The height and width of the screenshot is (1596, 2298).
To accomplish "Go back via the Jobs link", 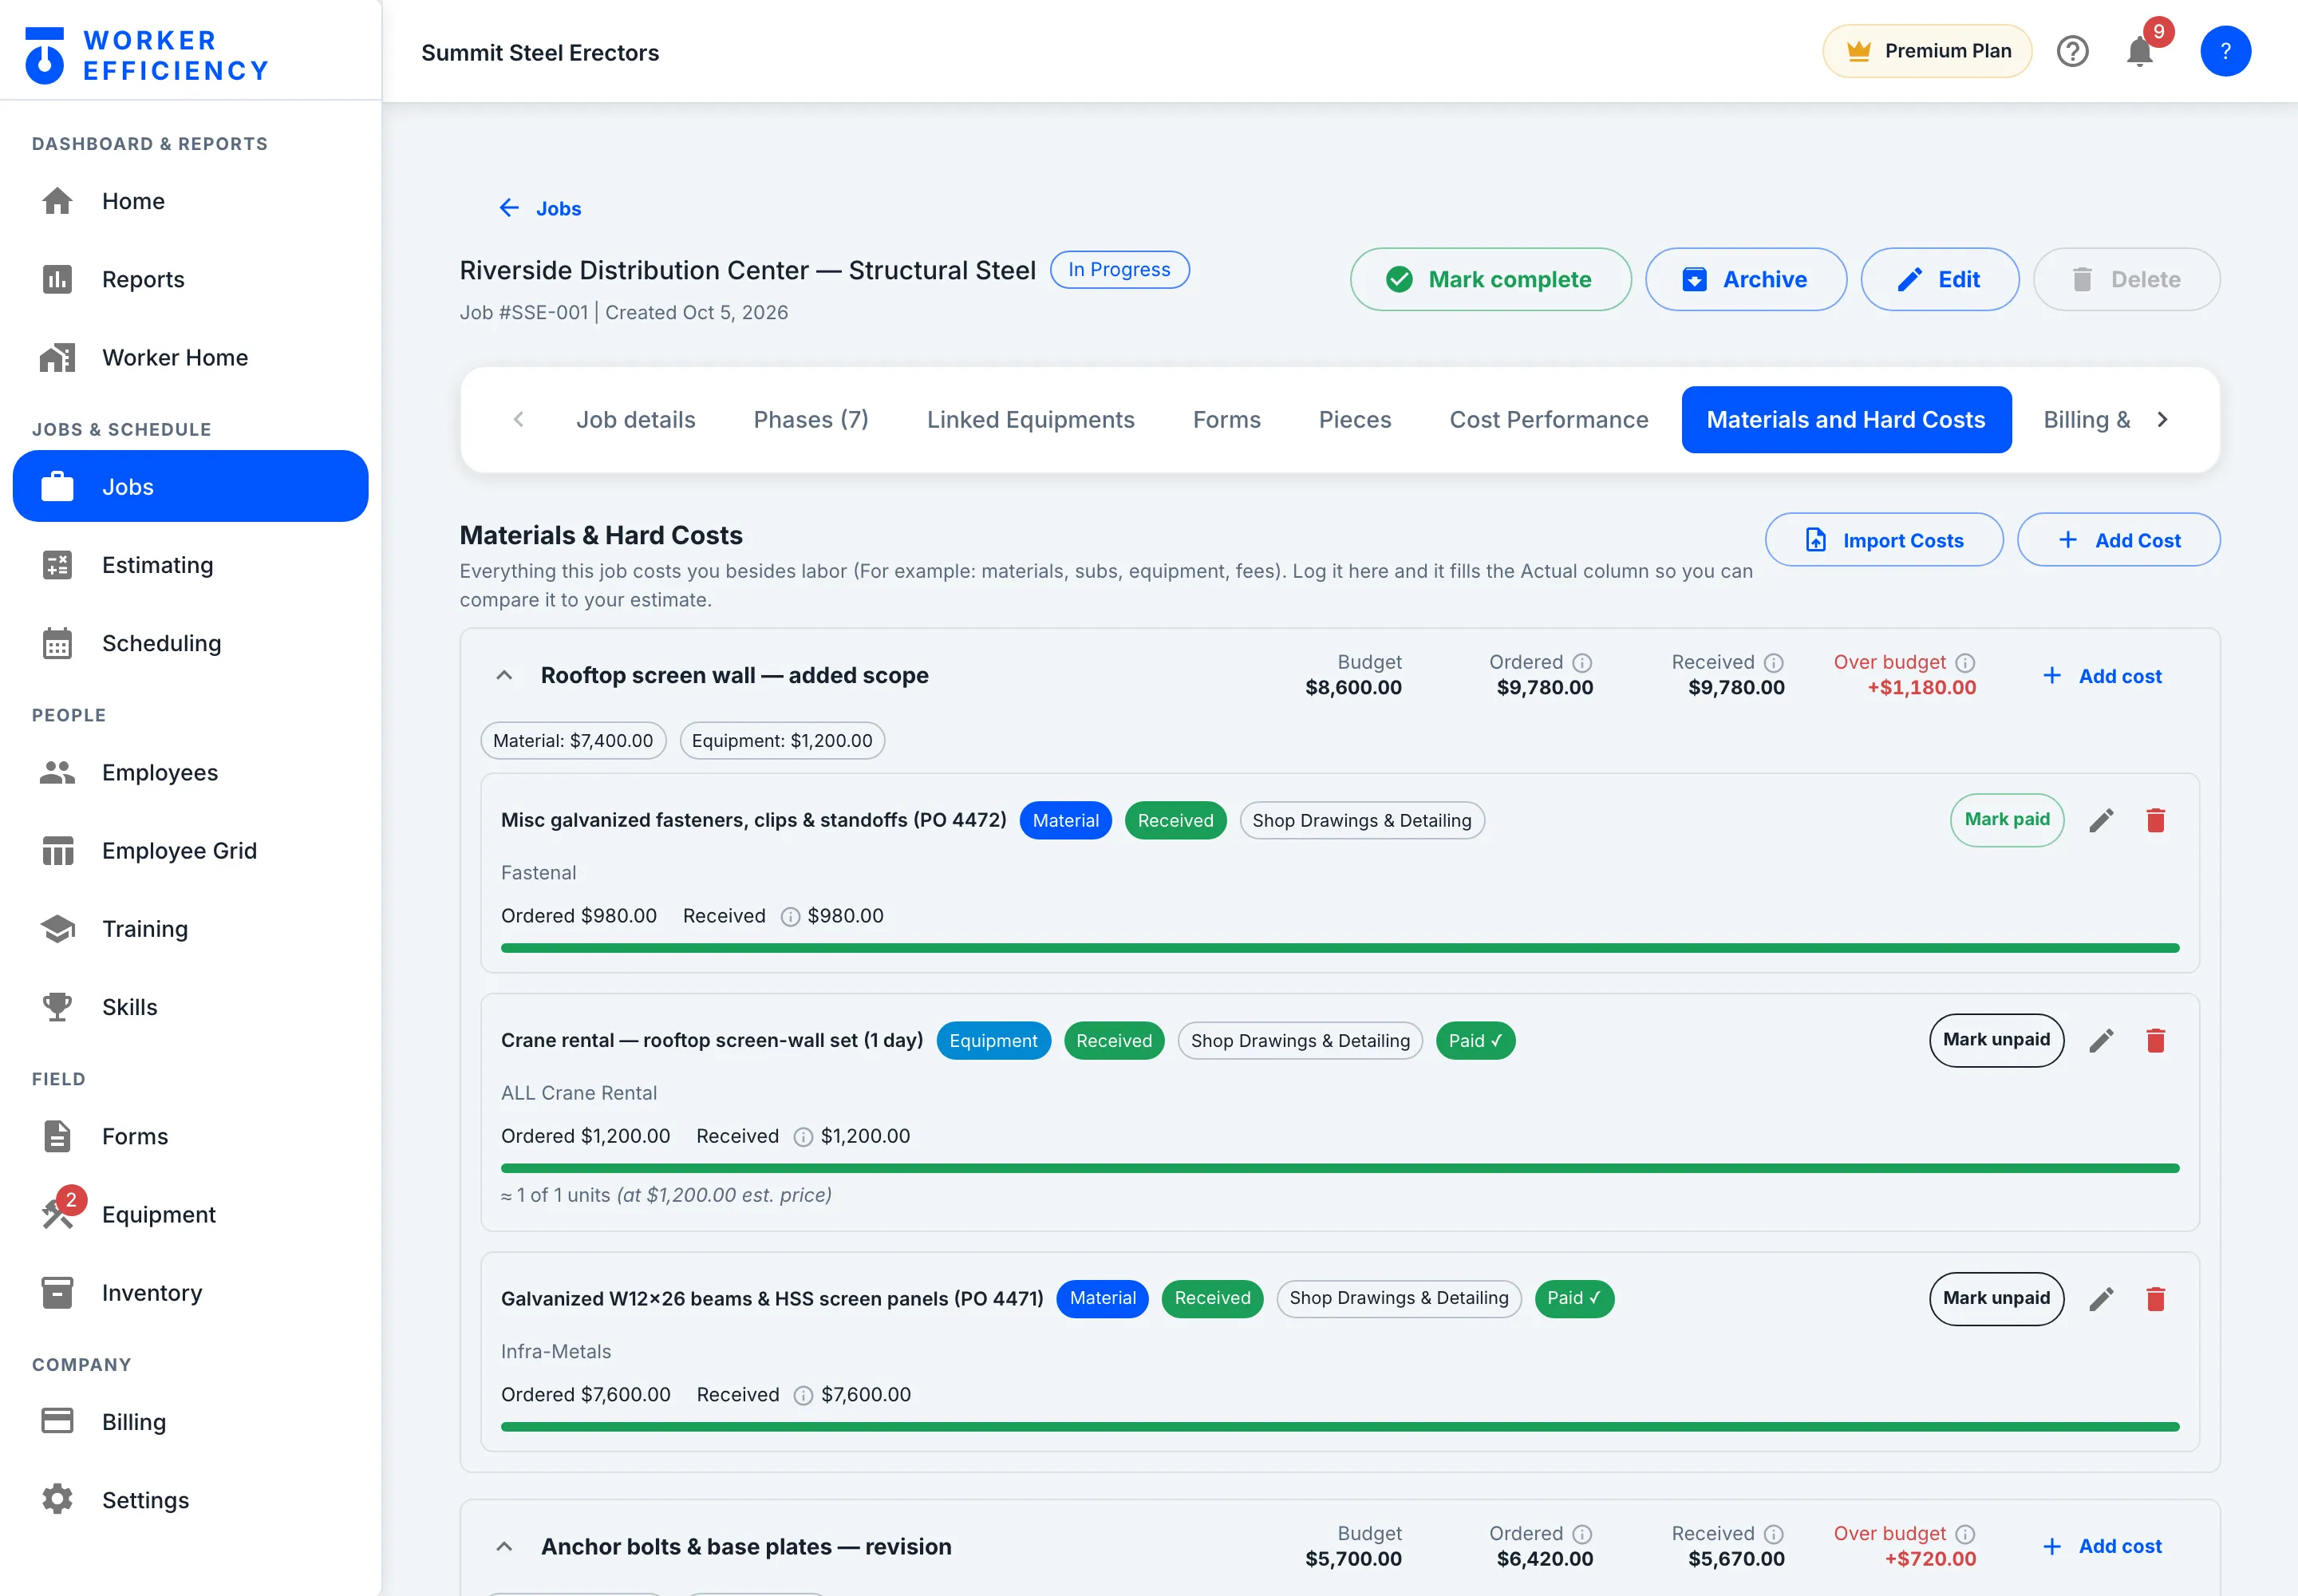I will pos(540,208).
